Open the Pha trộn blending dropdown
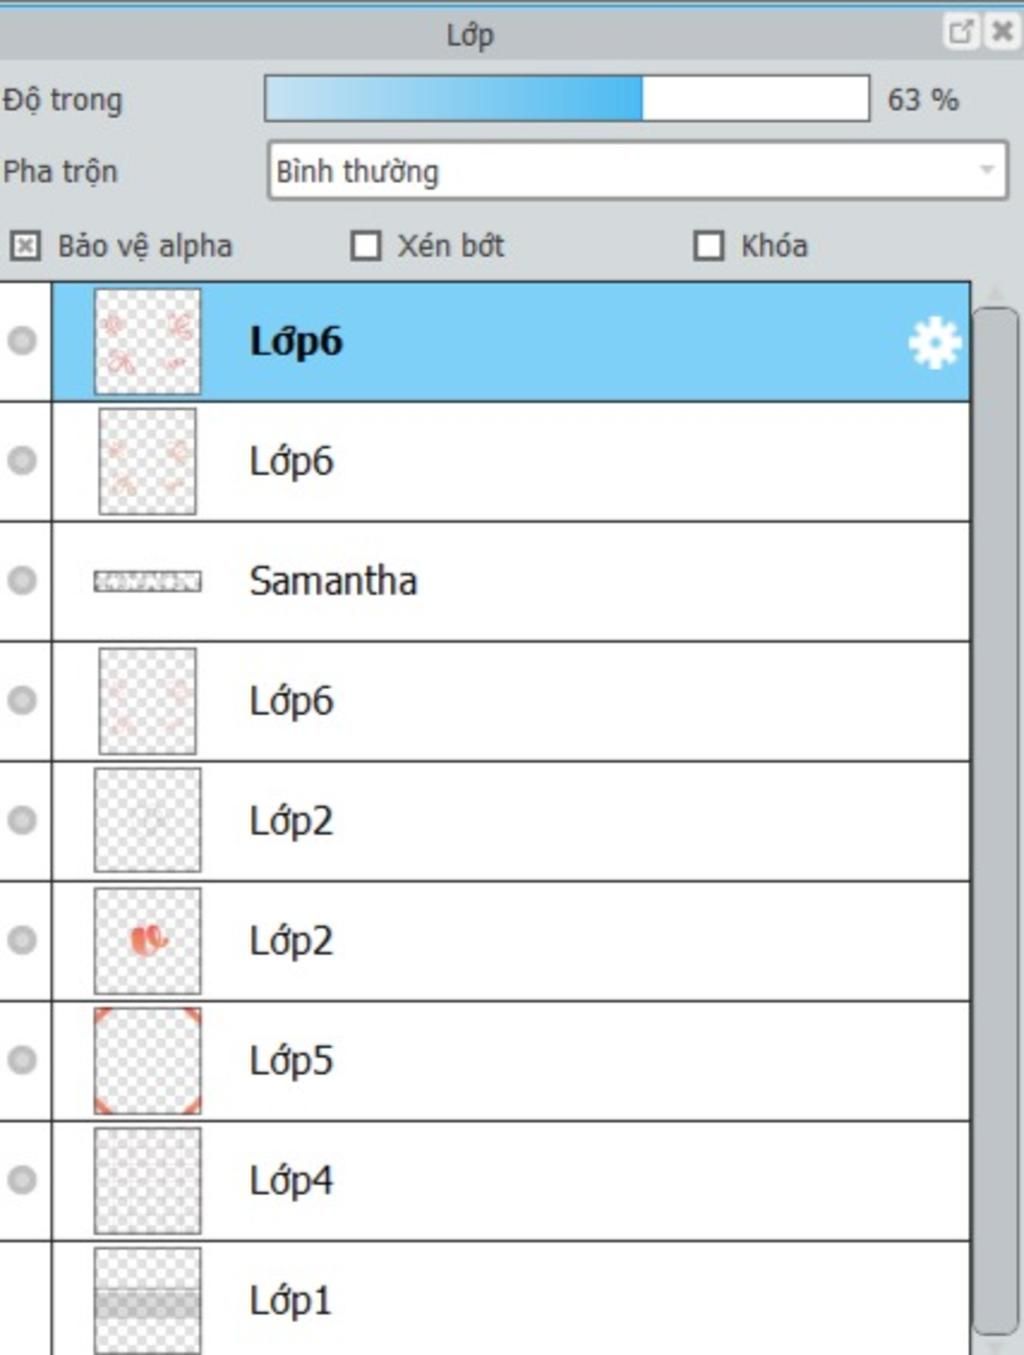This screenshot has height=1355, width=1024. click(637, 171)
